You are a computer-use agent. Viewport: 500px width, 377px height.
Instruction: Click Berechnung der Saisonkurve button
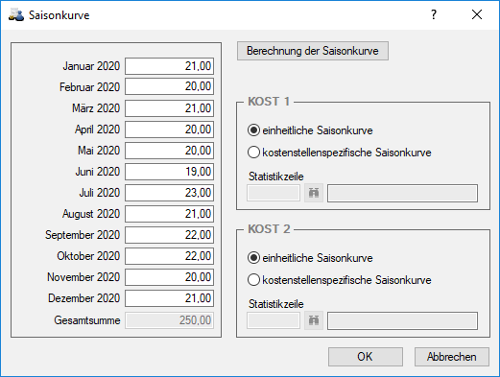point(313,51)
